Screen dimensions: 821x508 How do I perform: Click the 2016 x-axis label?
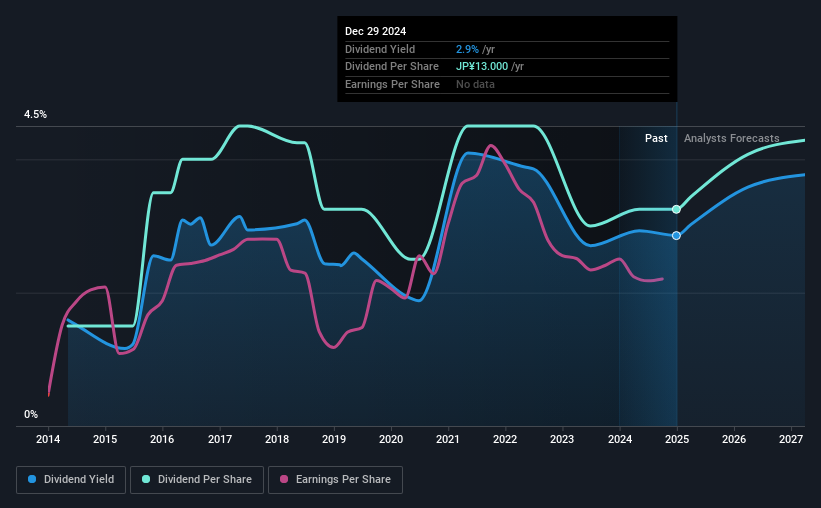pyautogui.click(x=162, y=439)
